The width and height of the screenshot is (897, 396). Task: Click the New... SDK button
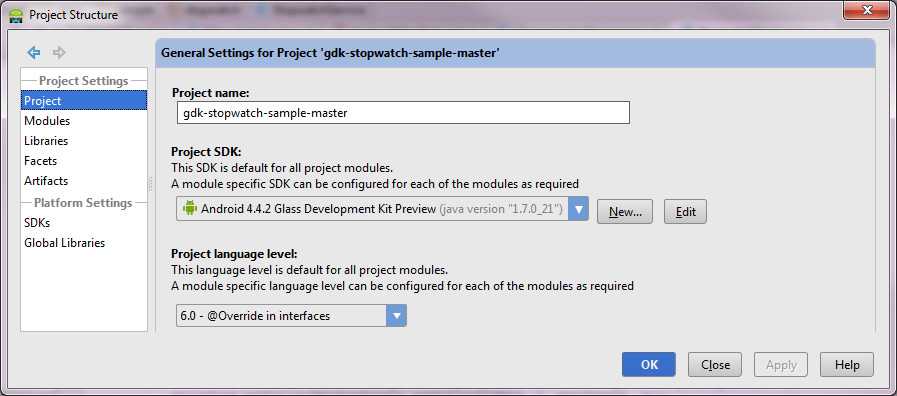coord(625,212)
